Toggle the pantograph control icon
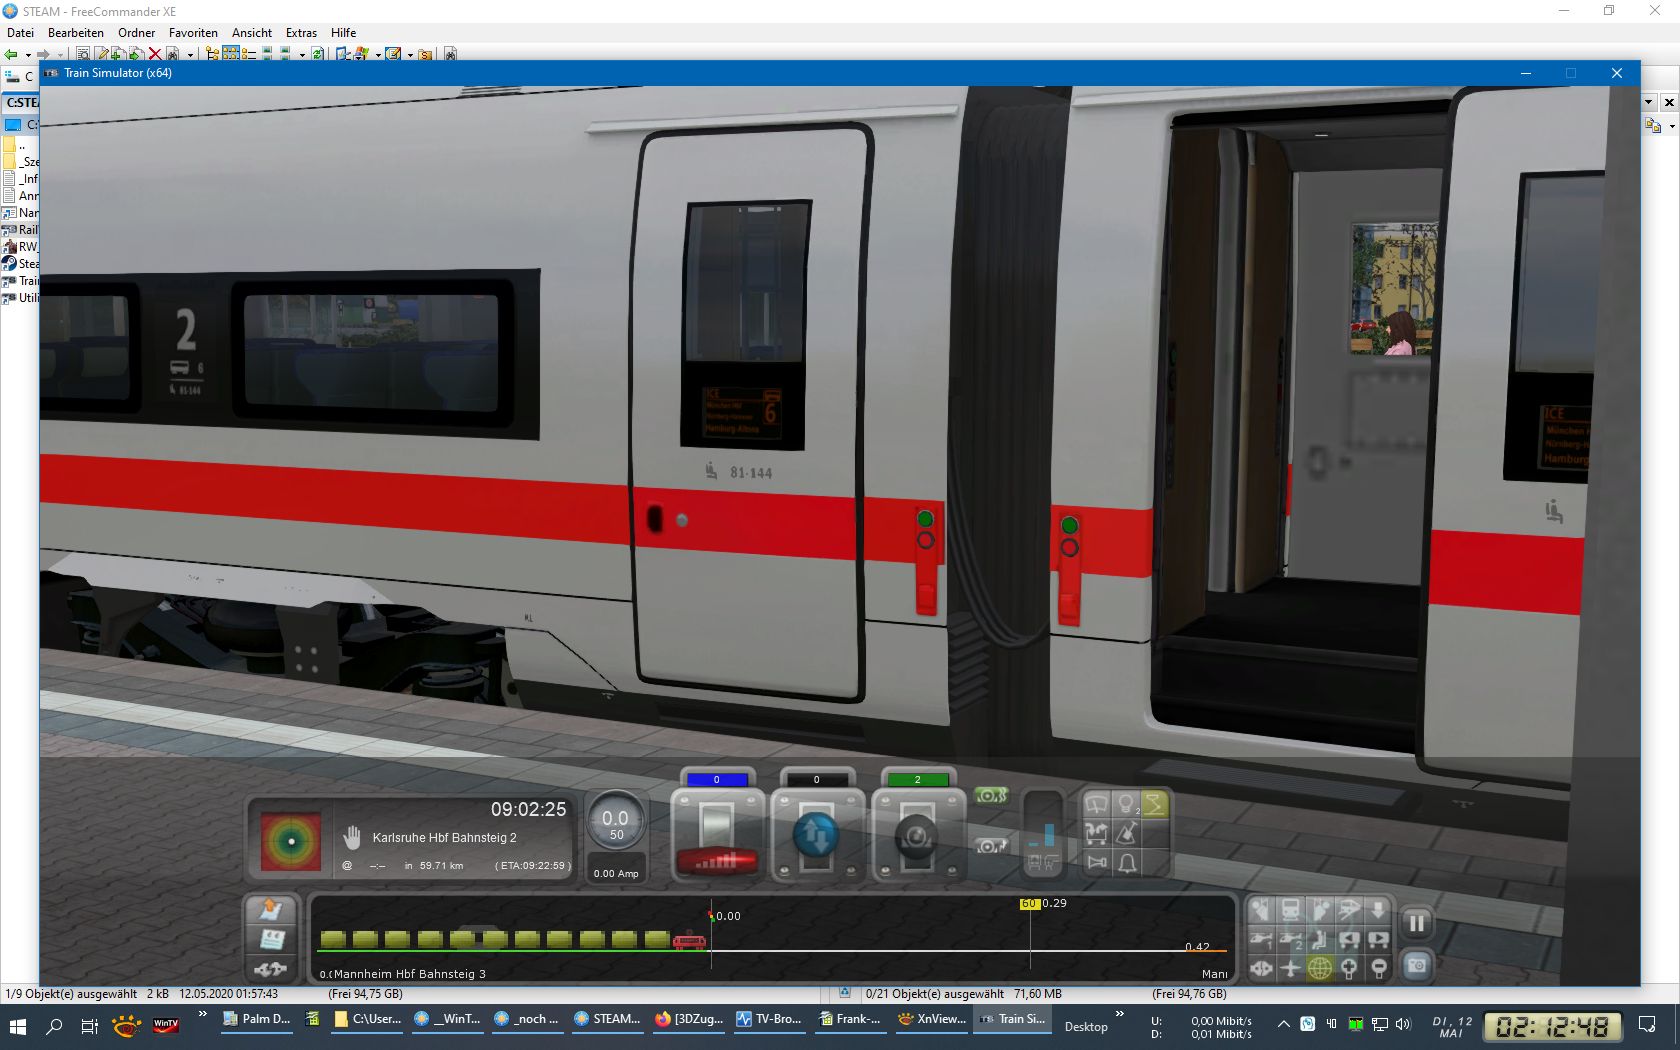The height and width of the screenshot is (1050, 1680). pyautogui.click(x=1156, y=805)
